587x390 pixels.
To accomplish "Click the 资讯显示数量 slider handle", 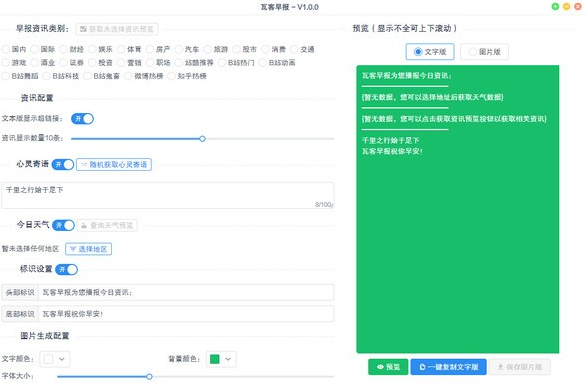I will tap(202, 139).
